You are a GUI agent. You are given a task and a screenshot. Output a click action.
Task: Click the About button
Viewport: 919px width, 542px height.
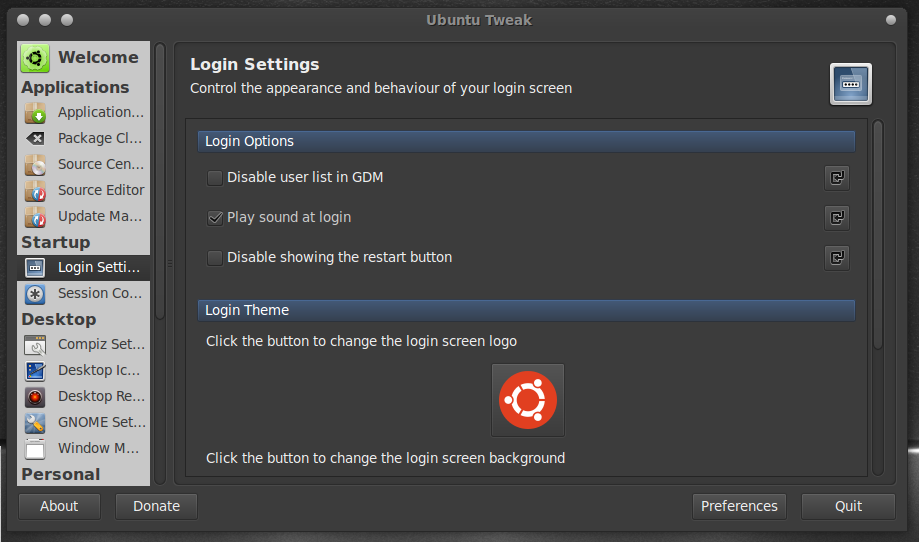click(59, 506)
